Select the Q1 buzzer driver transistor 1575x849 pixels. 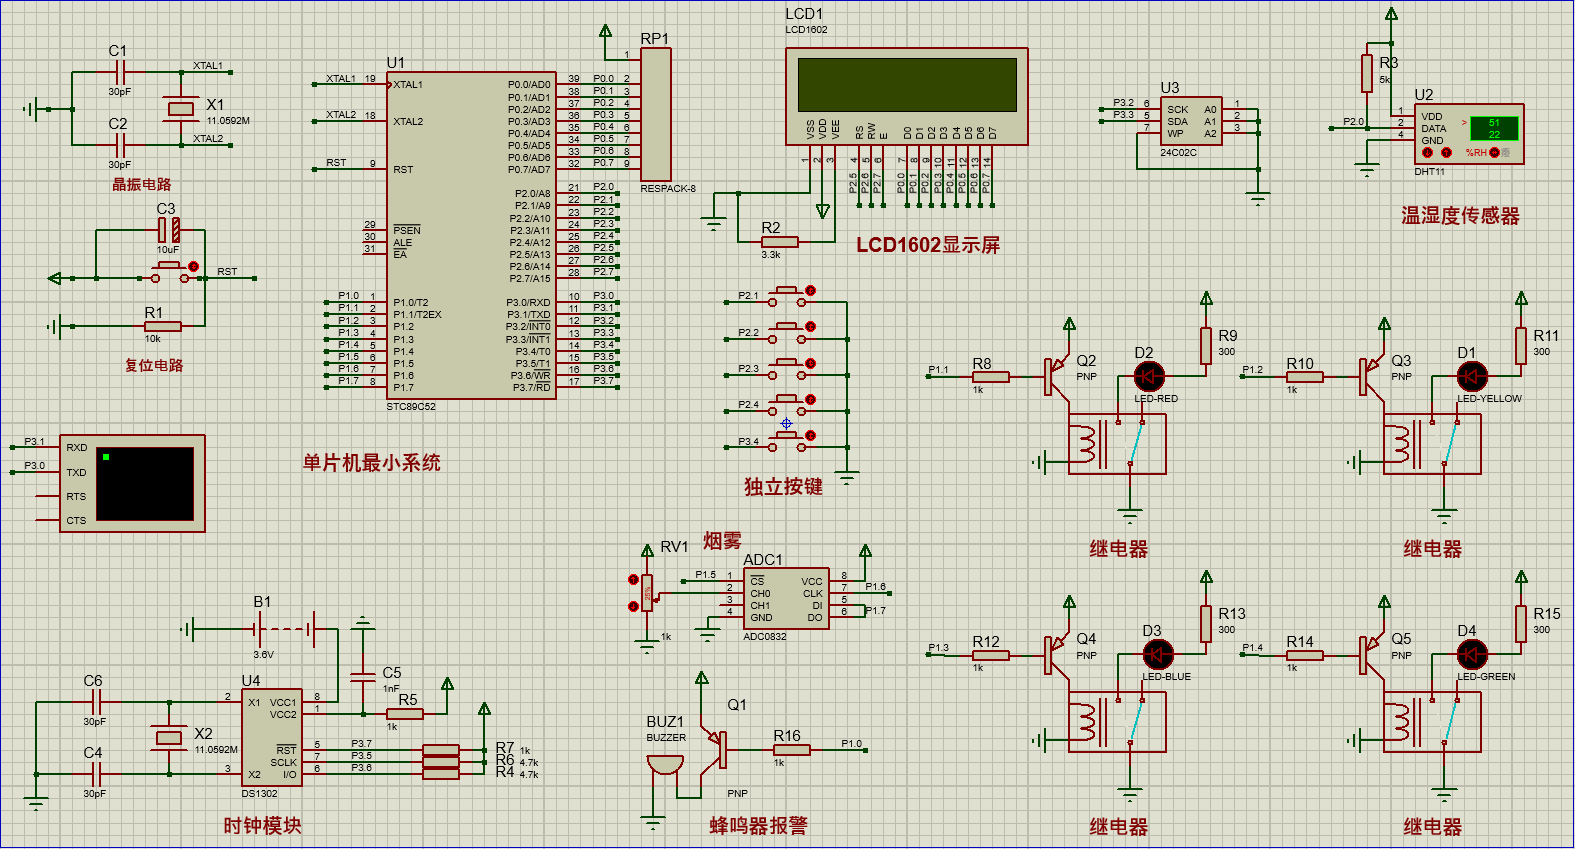pyautogui.click(x=715, y=750)
